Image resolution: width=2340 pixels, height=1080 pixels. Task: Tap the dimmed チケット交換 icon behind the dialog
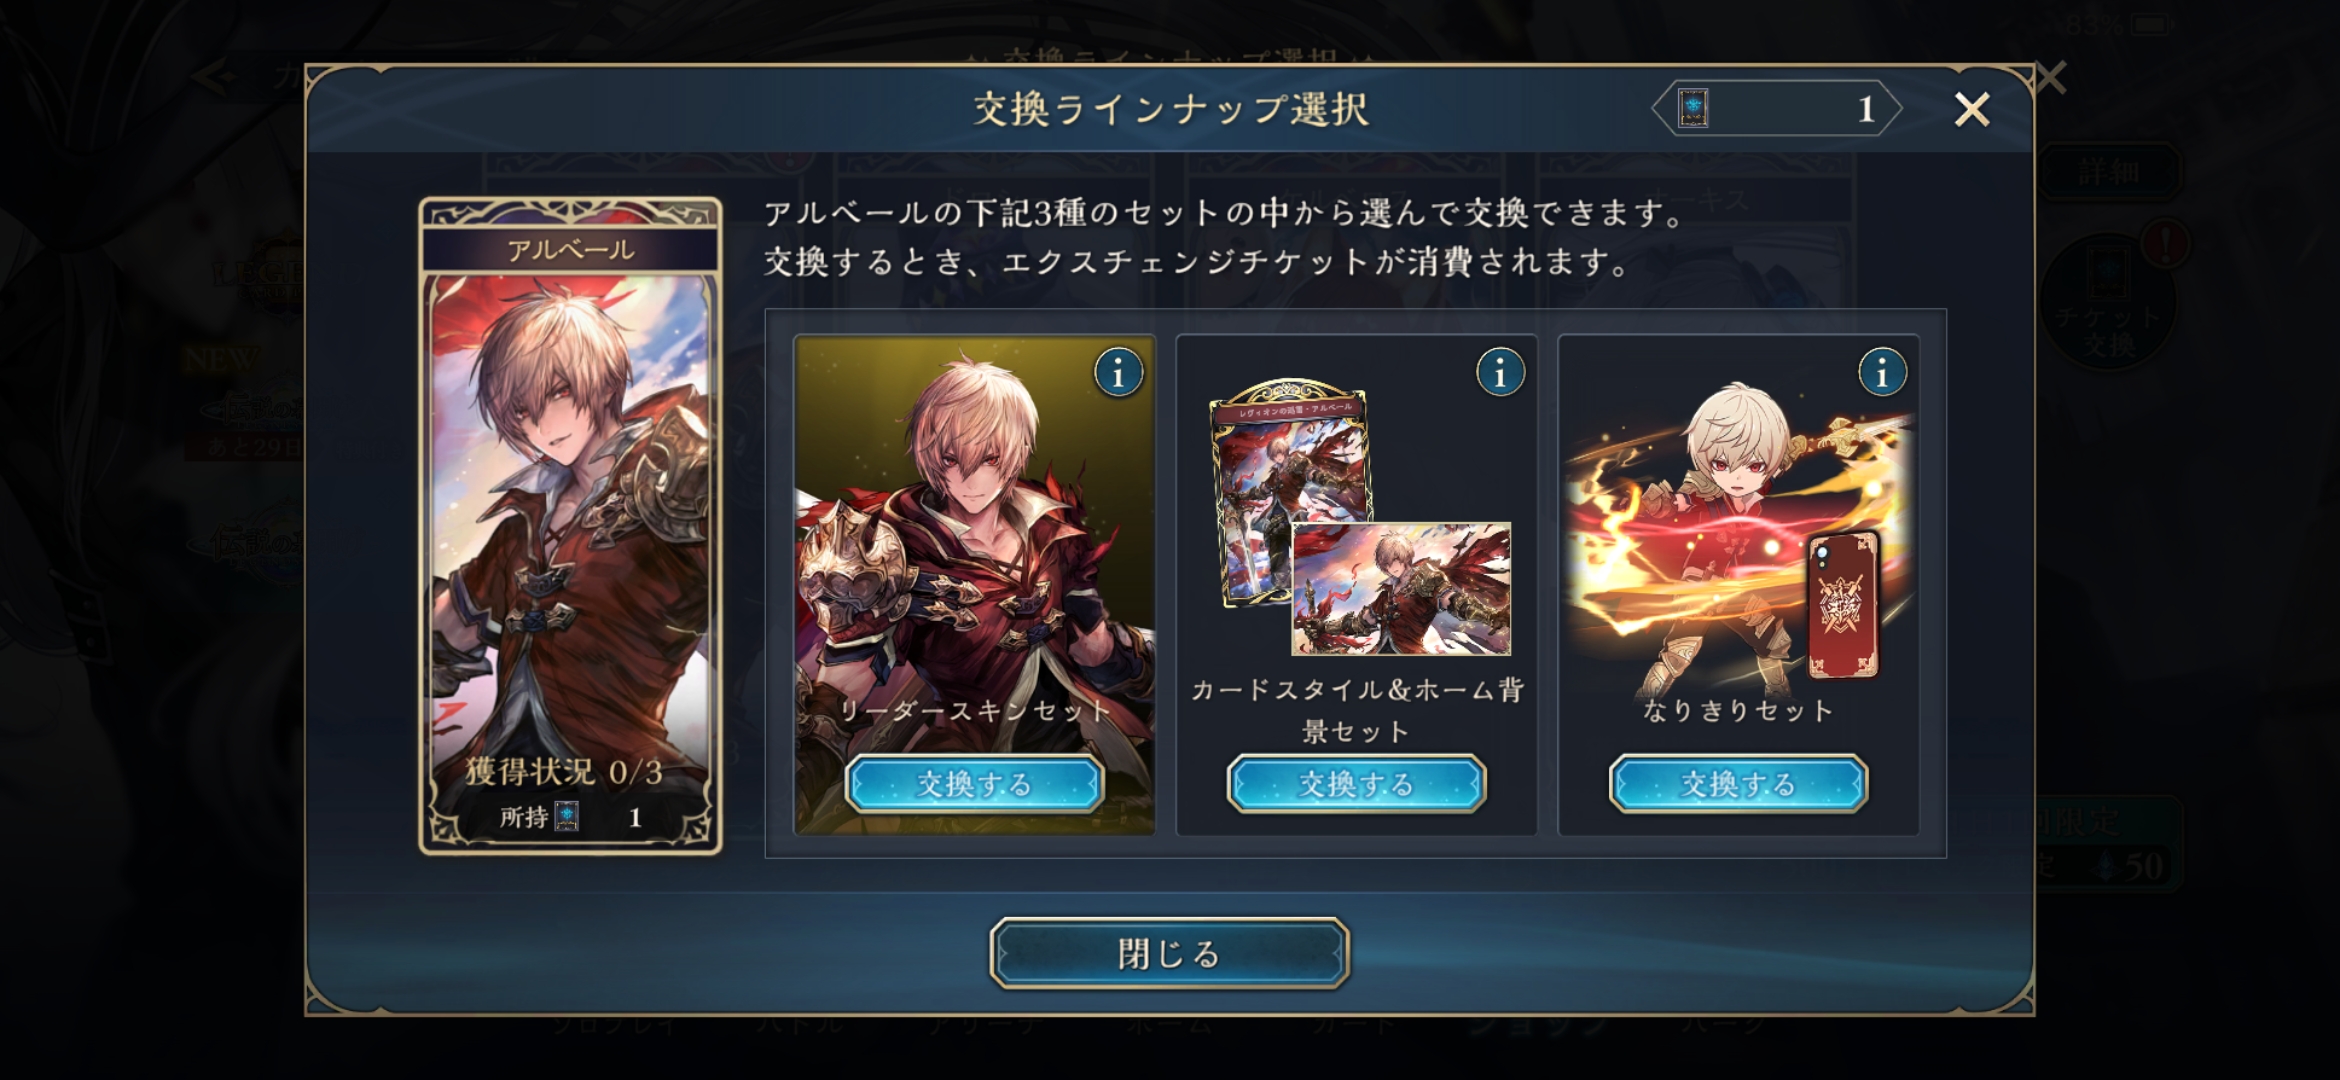pyautogui.click(x=2108, y=300)
